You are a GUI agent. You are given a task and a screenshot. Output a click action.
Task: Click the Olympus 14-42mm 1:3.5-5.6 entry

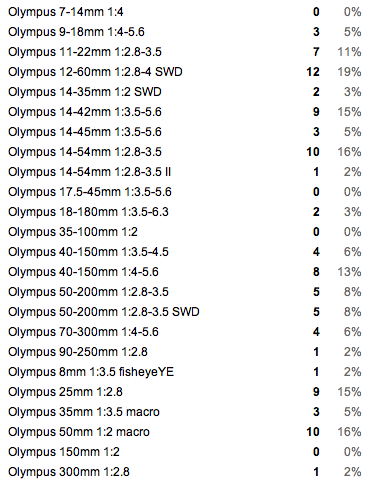(85, 112)
